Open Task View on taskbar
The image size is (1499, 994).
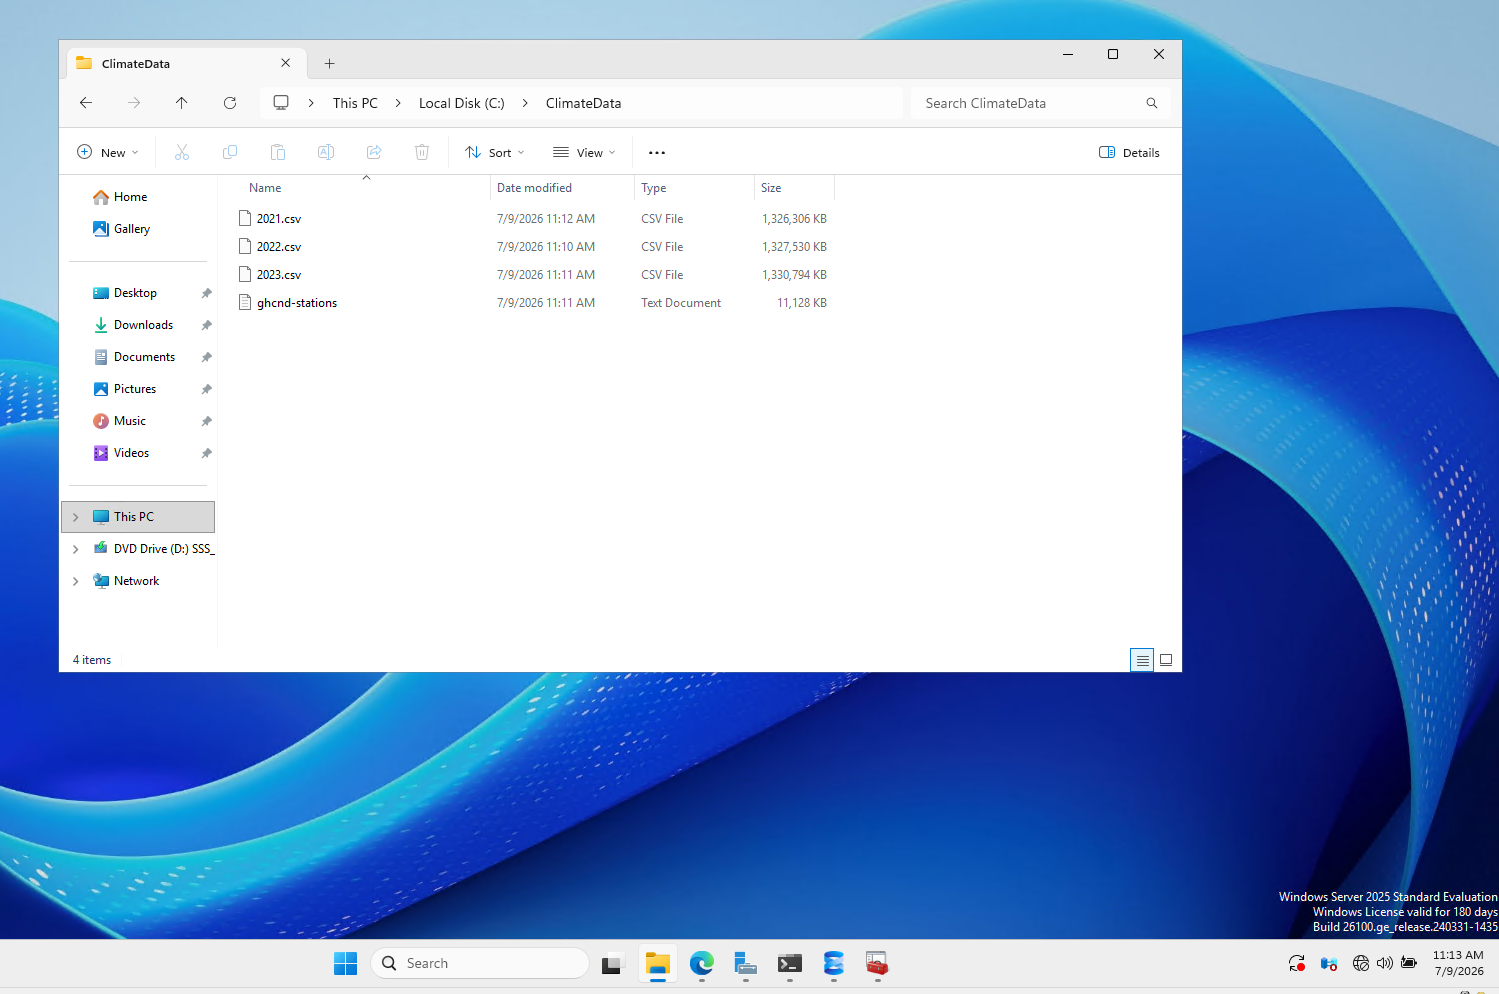tap(612, 963)
